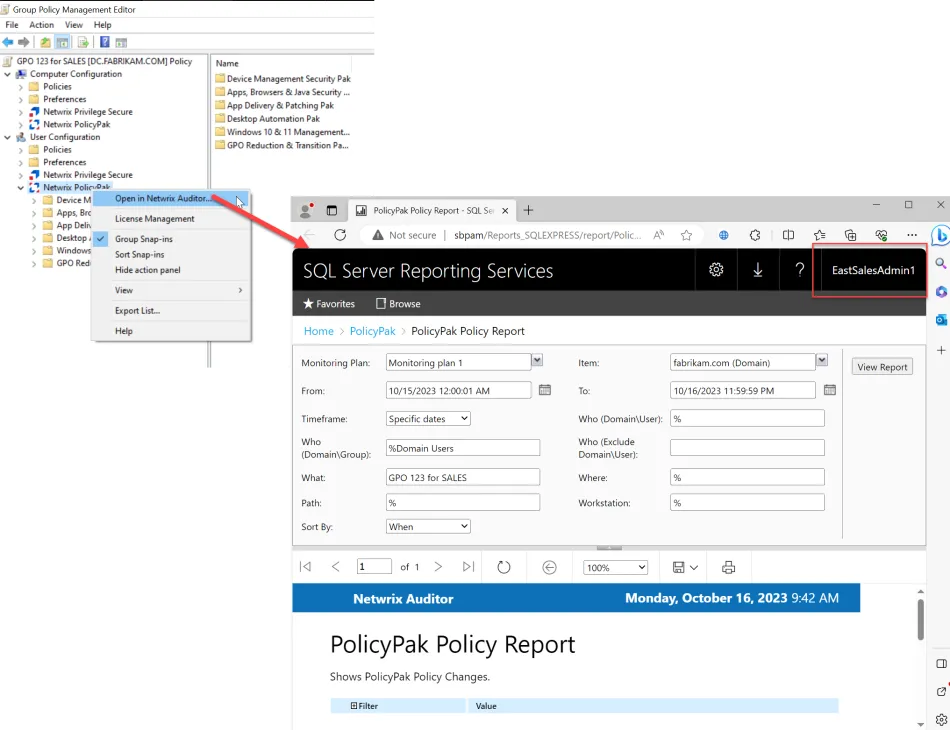Click the report vertical scrollbar
The width and height of the screenshot is (950, 730).
pos(920,619)
